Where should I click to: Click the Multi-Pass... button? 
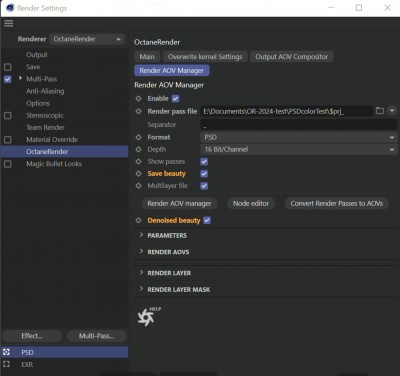point(97,336)
